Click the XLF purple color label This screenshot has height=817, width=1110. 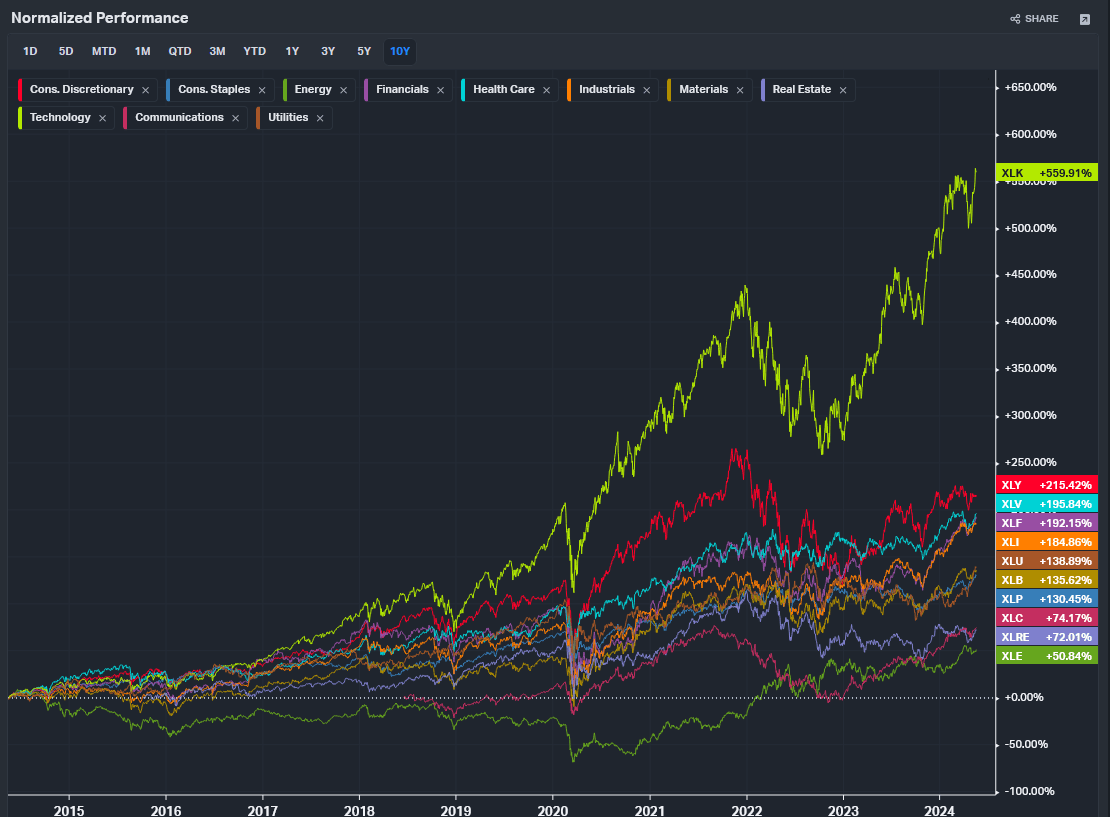[x=1045, y=522]
